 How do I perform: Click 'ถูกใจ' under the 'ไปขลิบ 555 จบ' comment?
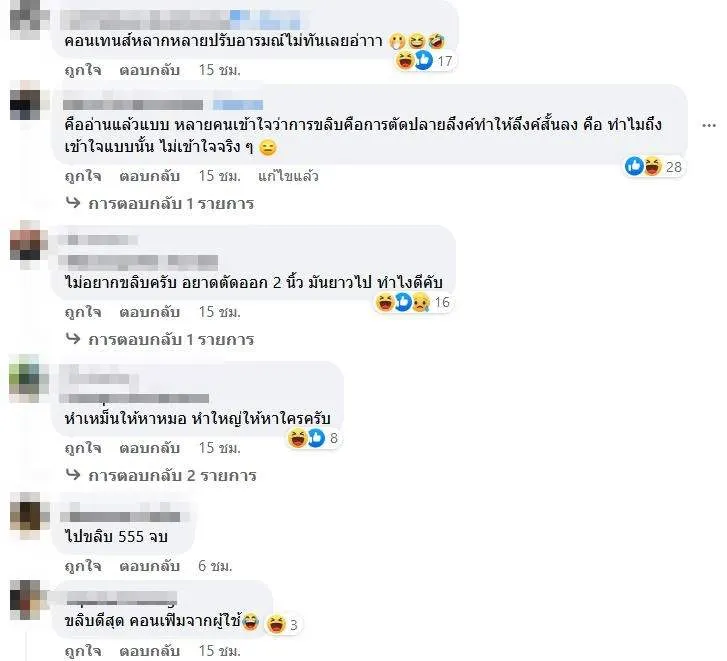tap(83, 566)
